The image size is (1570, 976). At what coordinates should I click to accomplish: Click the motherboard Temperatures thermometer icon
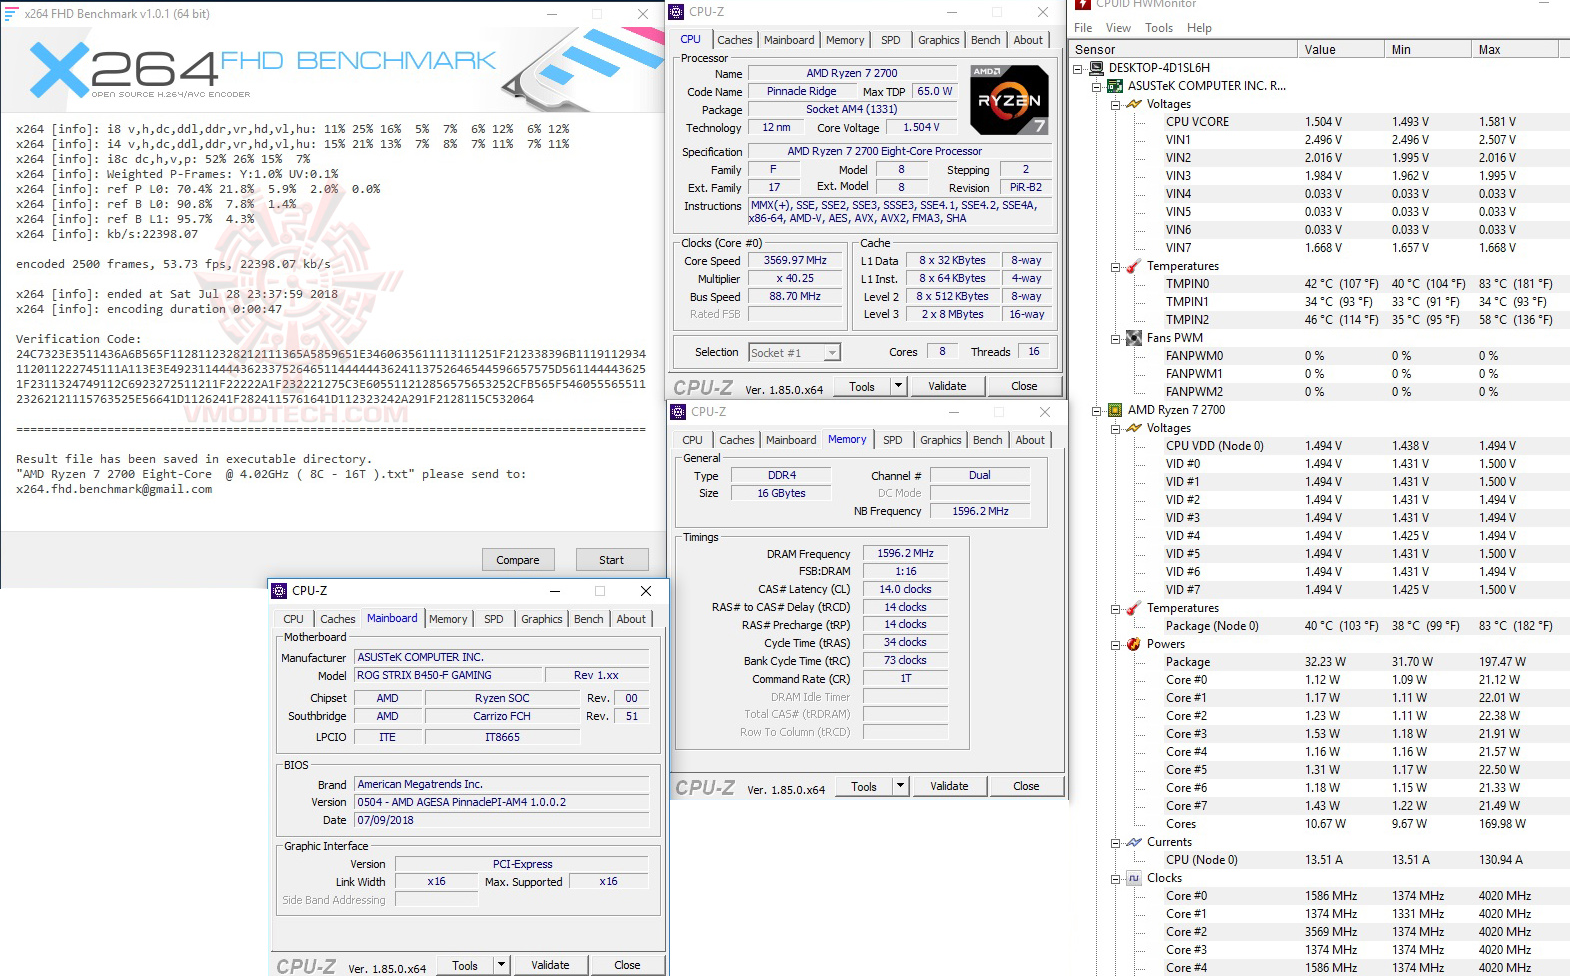[x=1134, y=266]
